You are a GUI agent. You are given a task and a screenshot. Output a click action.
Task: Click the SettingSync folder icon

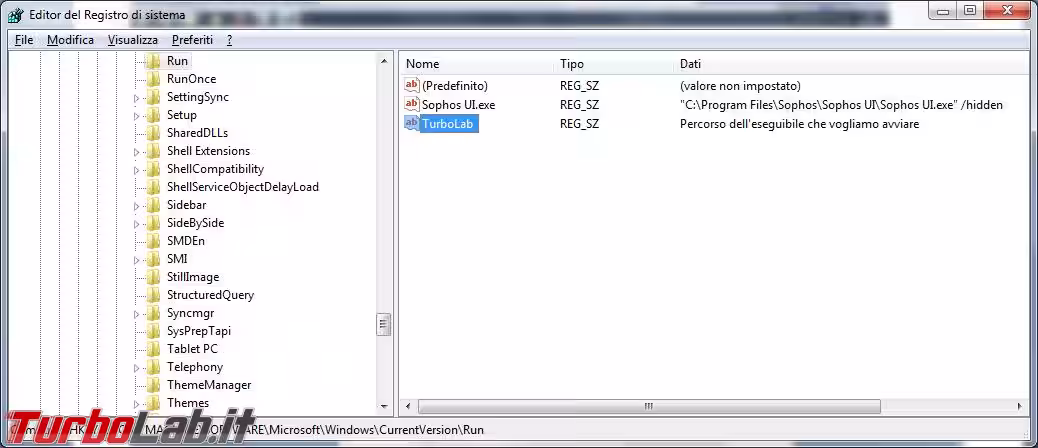[x=154, y=97]
